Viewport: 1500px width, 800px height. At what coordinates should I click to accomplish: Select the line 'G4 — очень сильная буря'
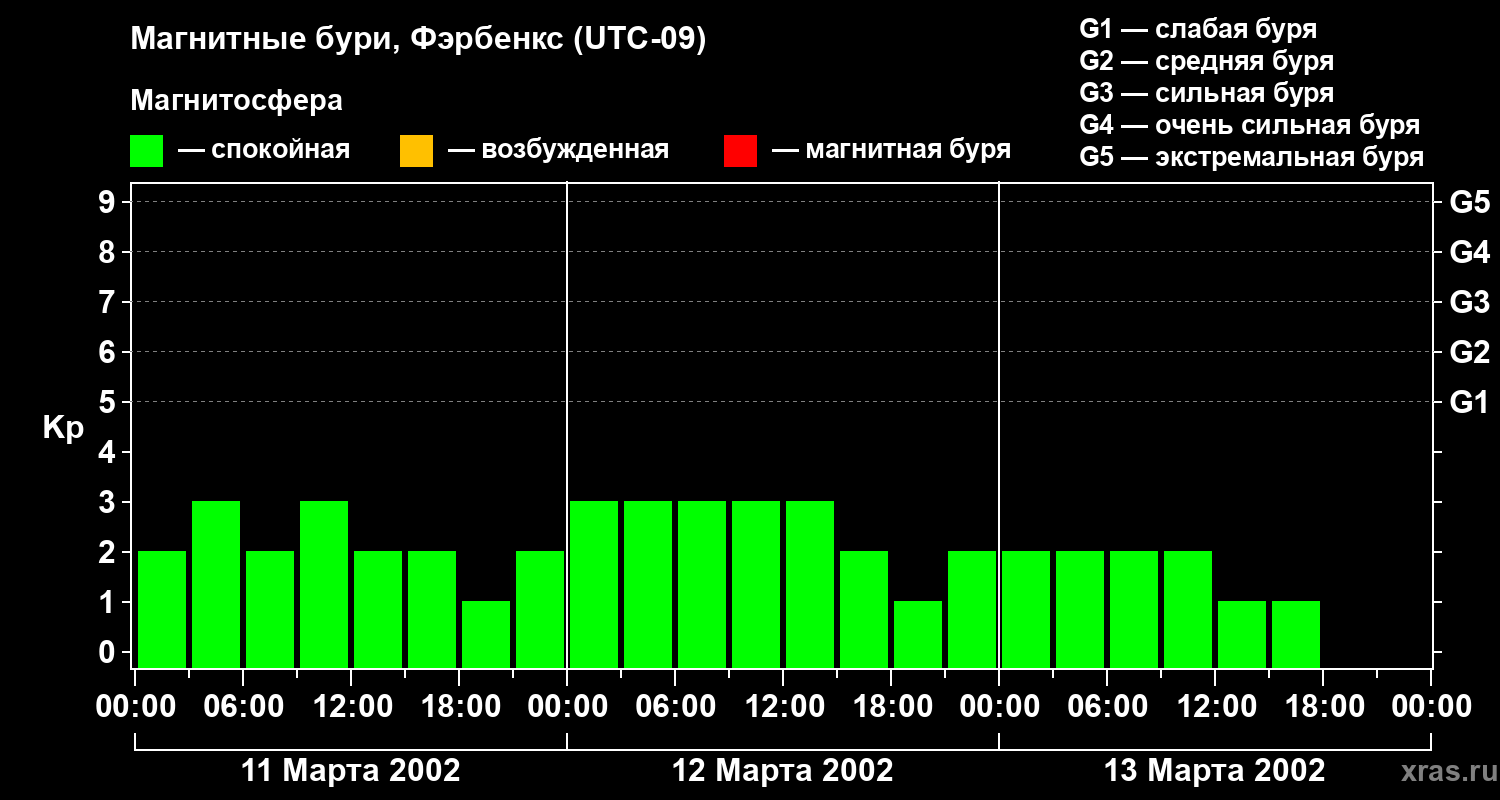1250,125
